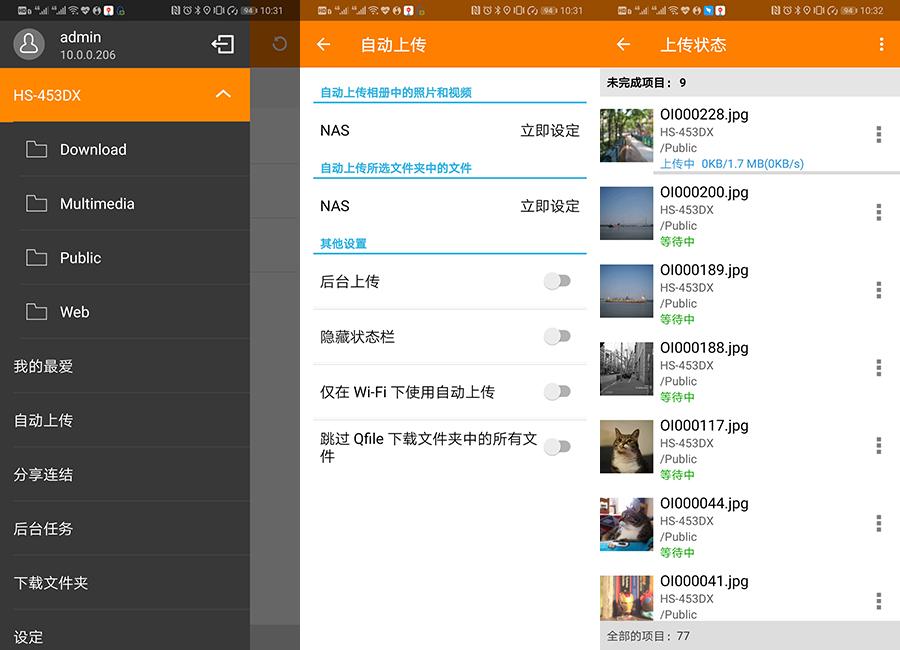Click the back arrow on 自动上传 screen

pos(323,45)
